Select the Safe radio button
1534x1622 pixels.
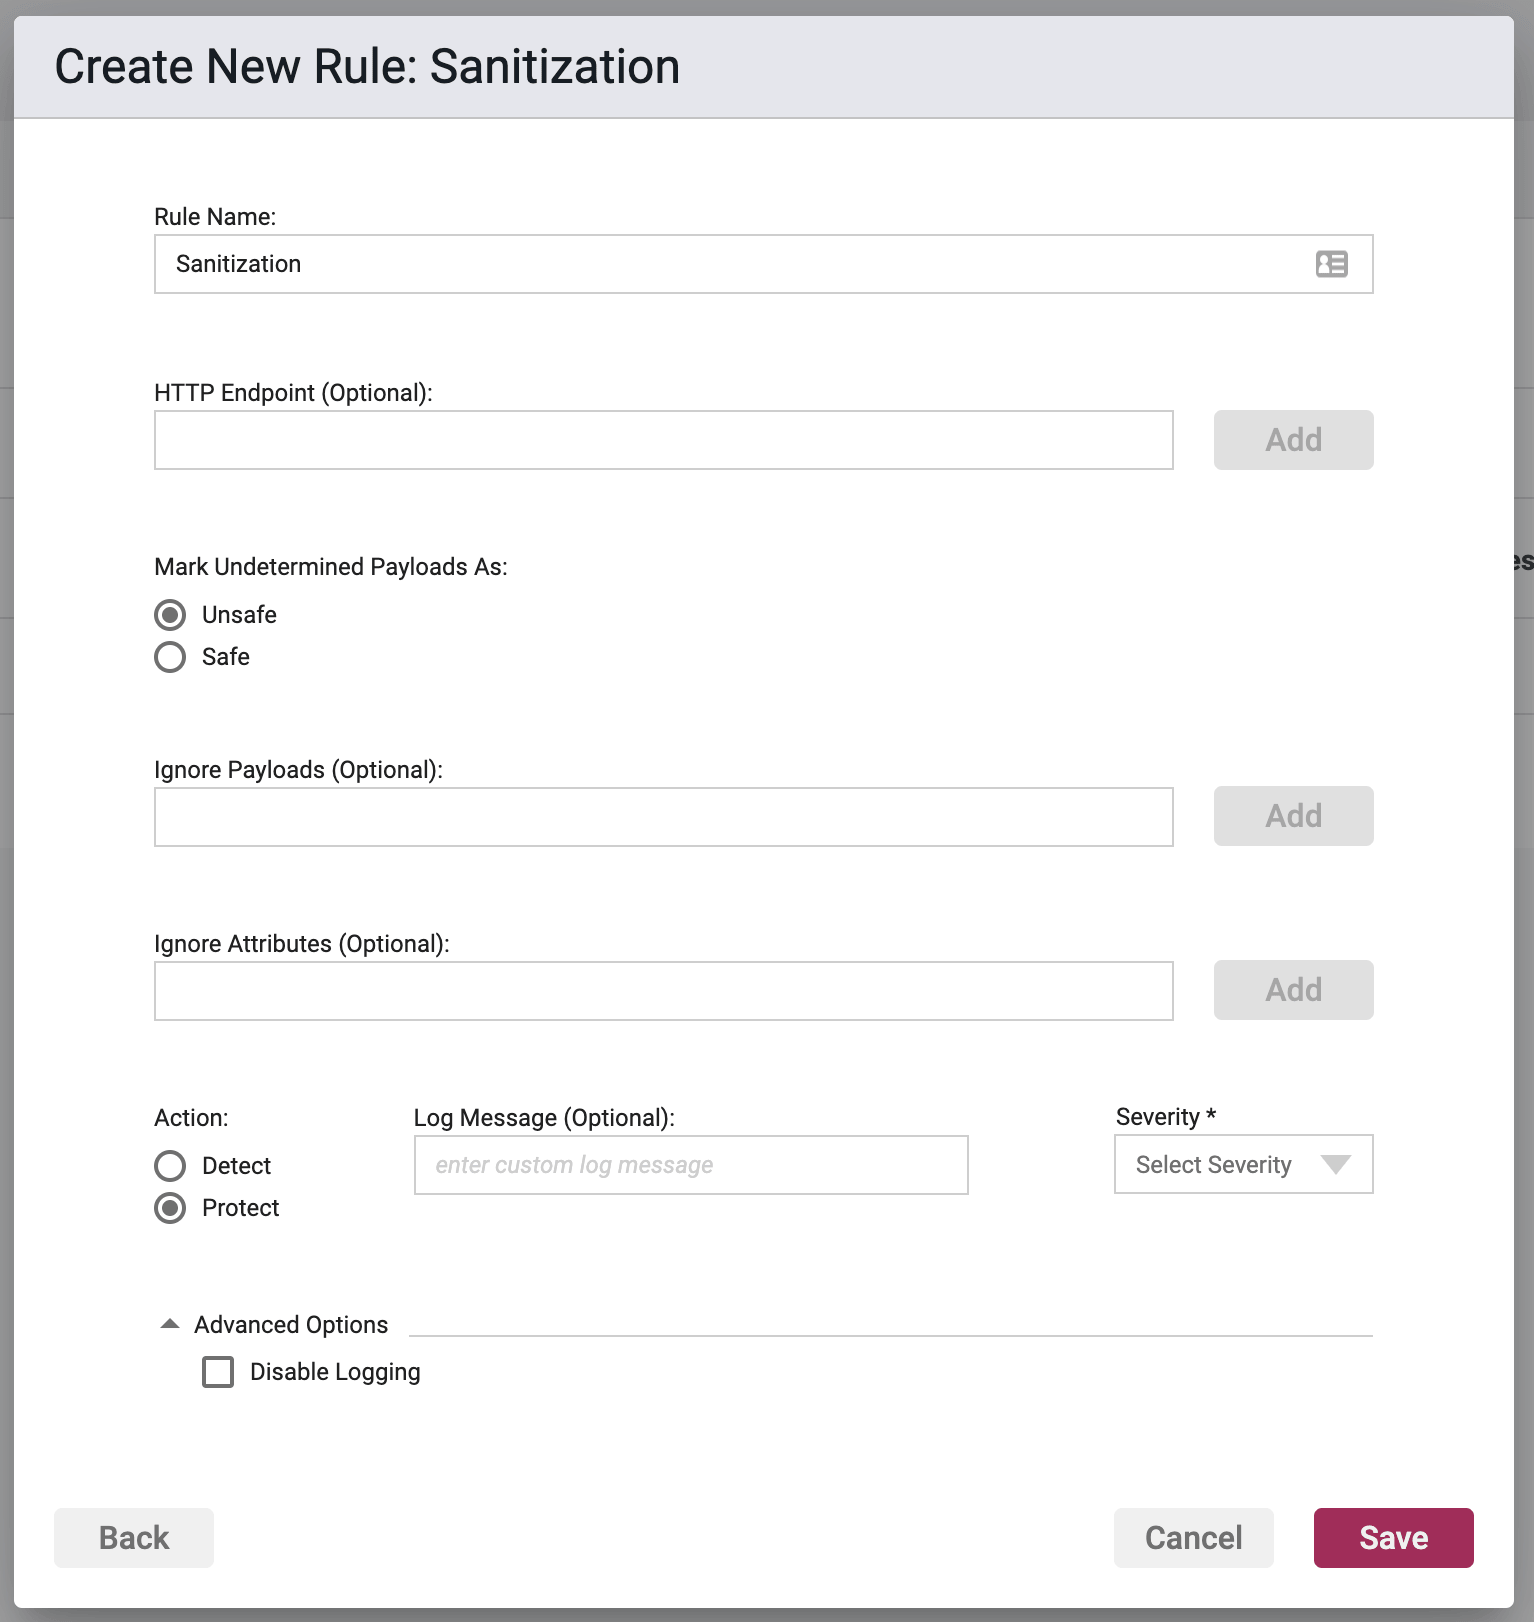click(170, 657)
